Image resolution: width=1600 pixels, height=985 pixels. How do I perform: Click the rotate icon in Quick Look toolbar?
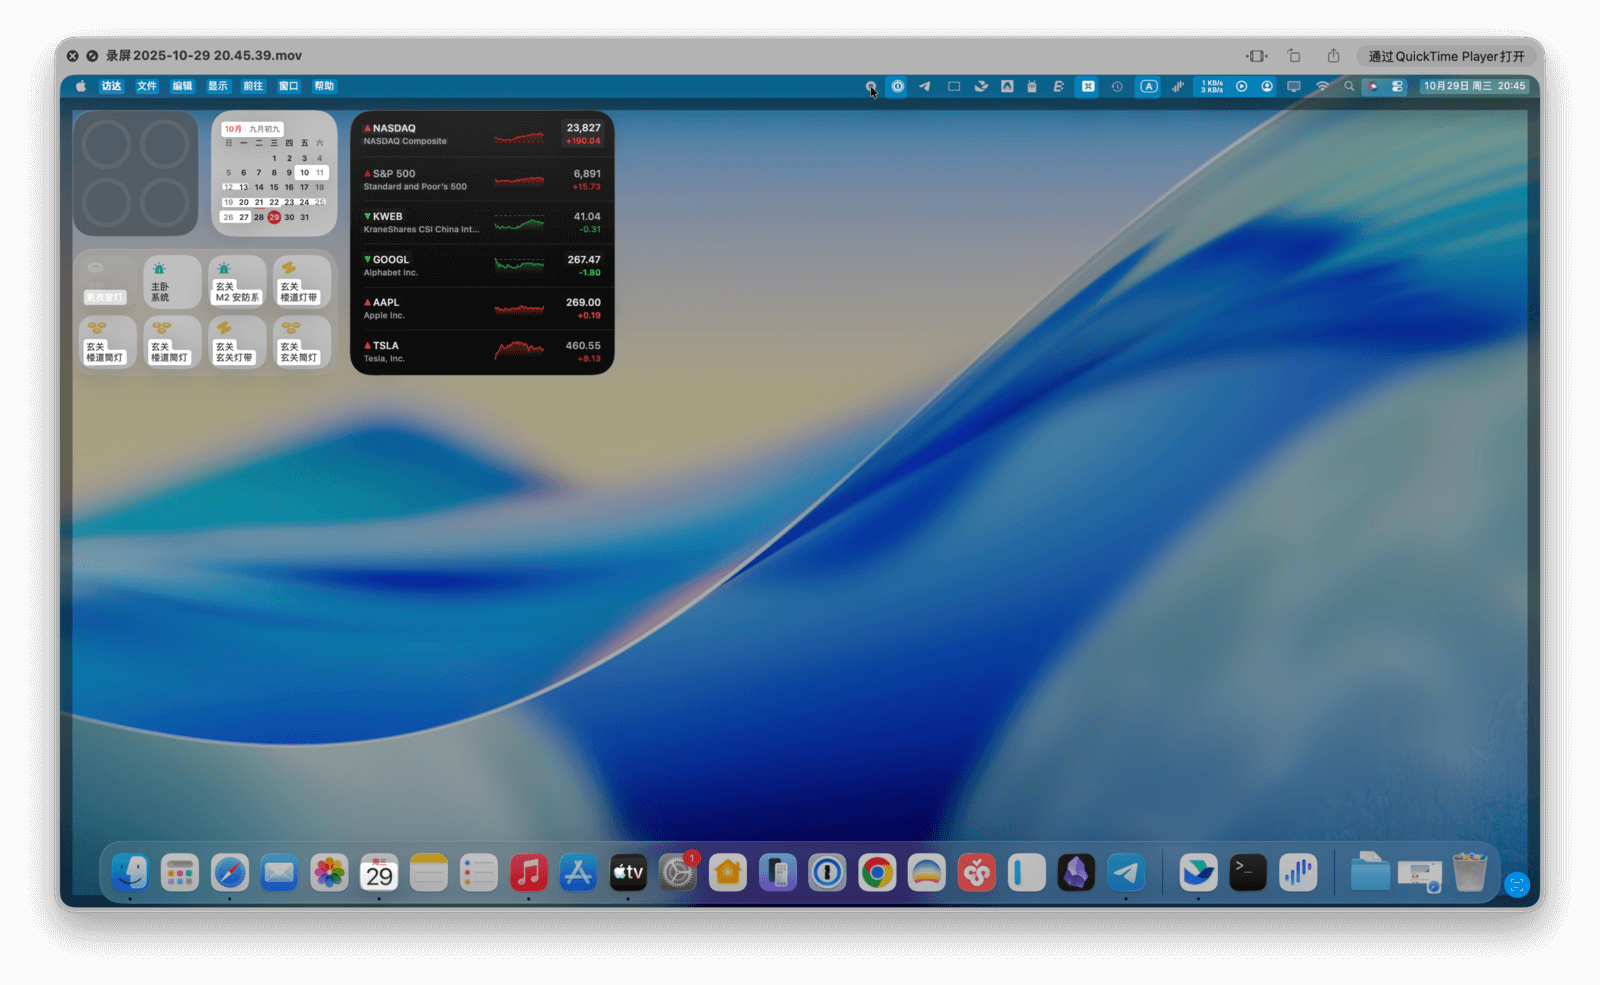click(x=1294, y=56)
